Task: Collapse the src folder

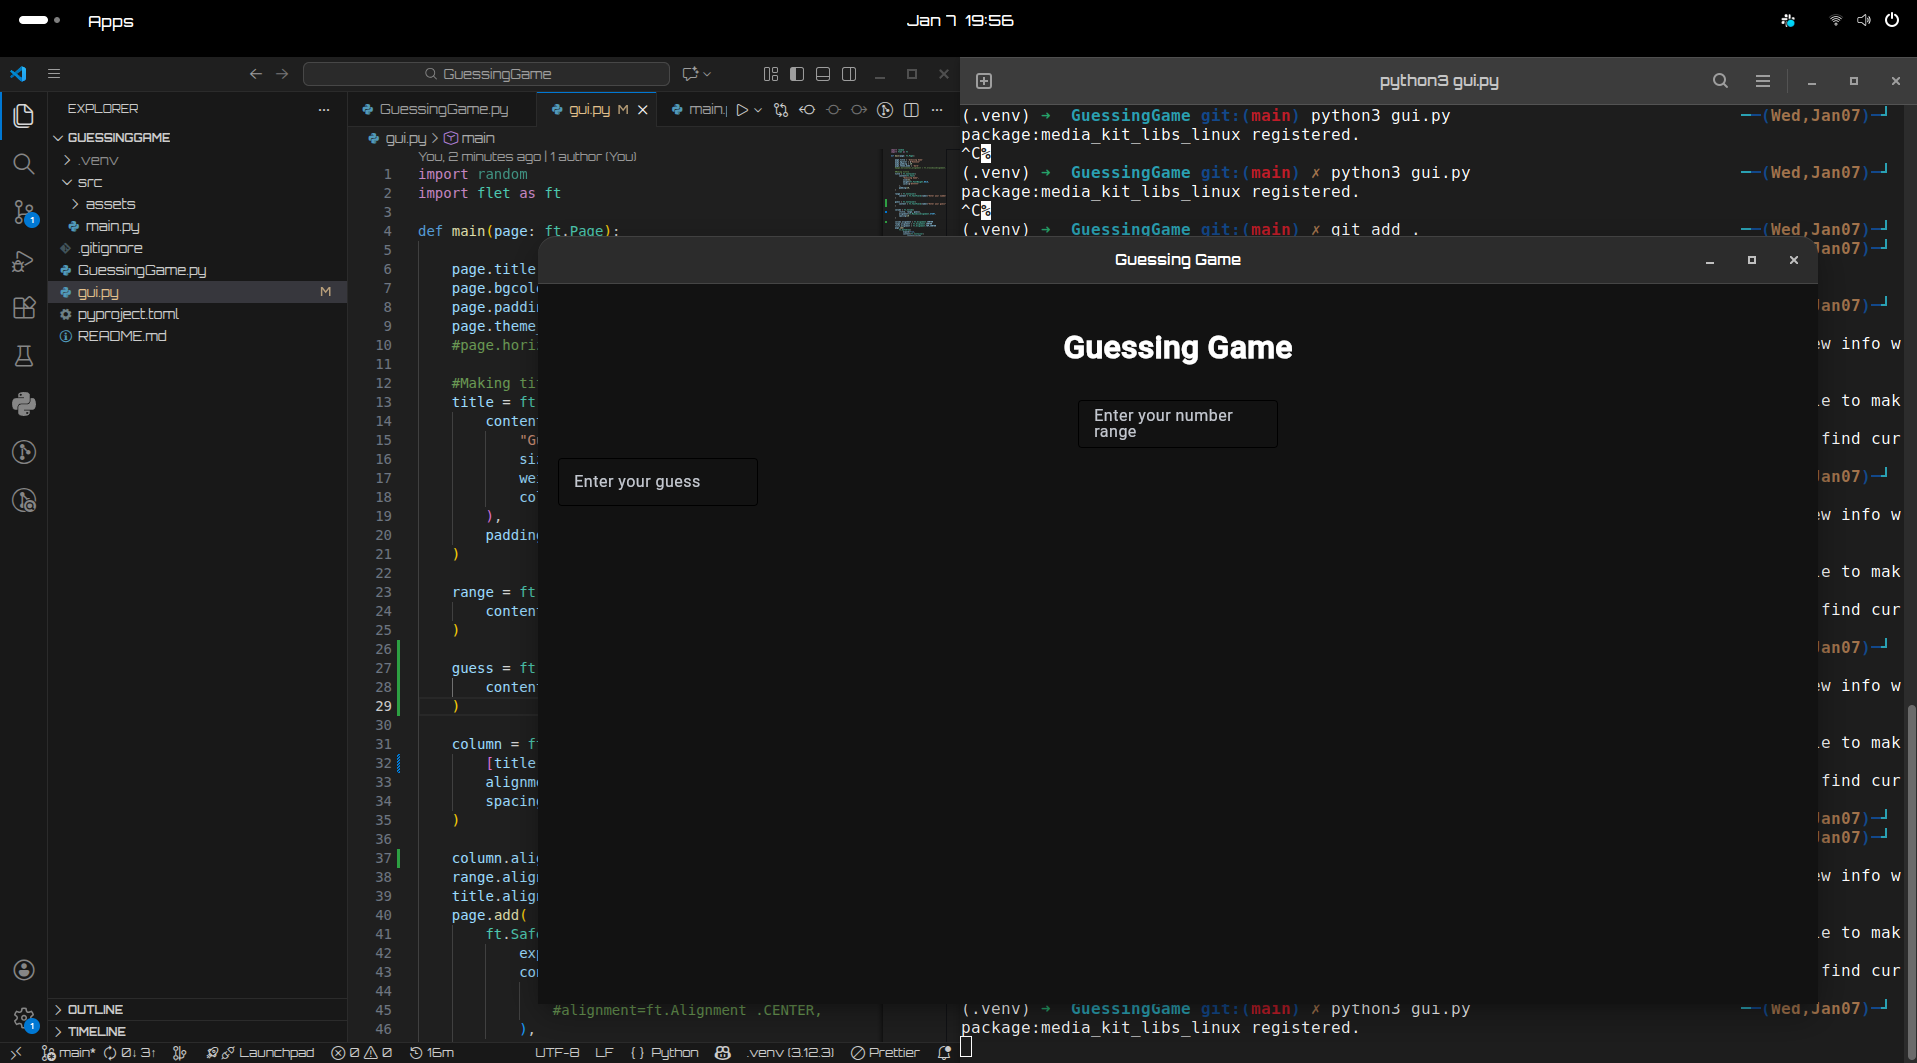Action: tap(89, 182)
